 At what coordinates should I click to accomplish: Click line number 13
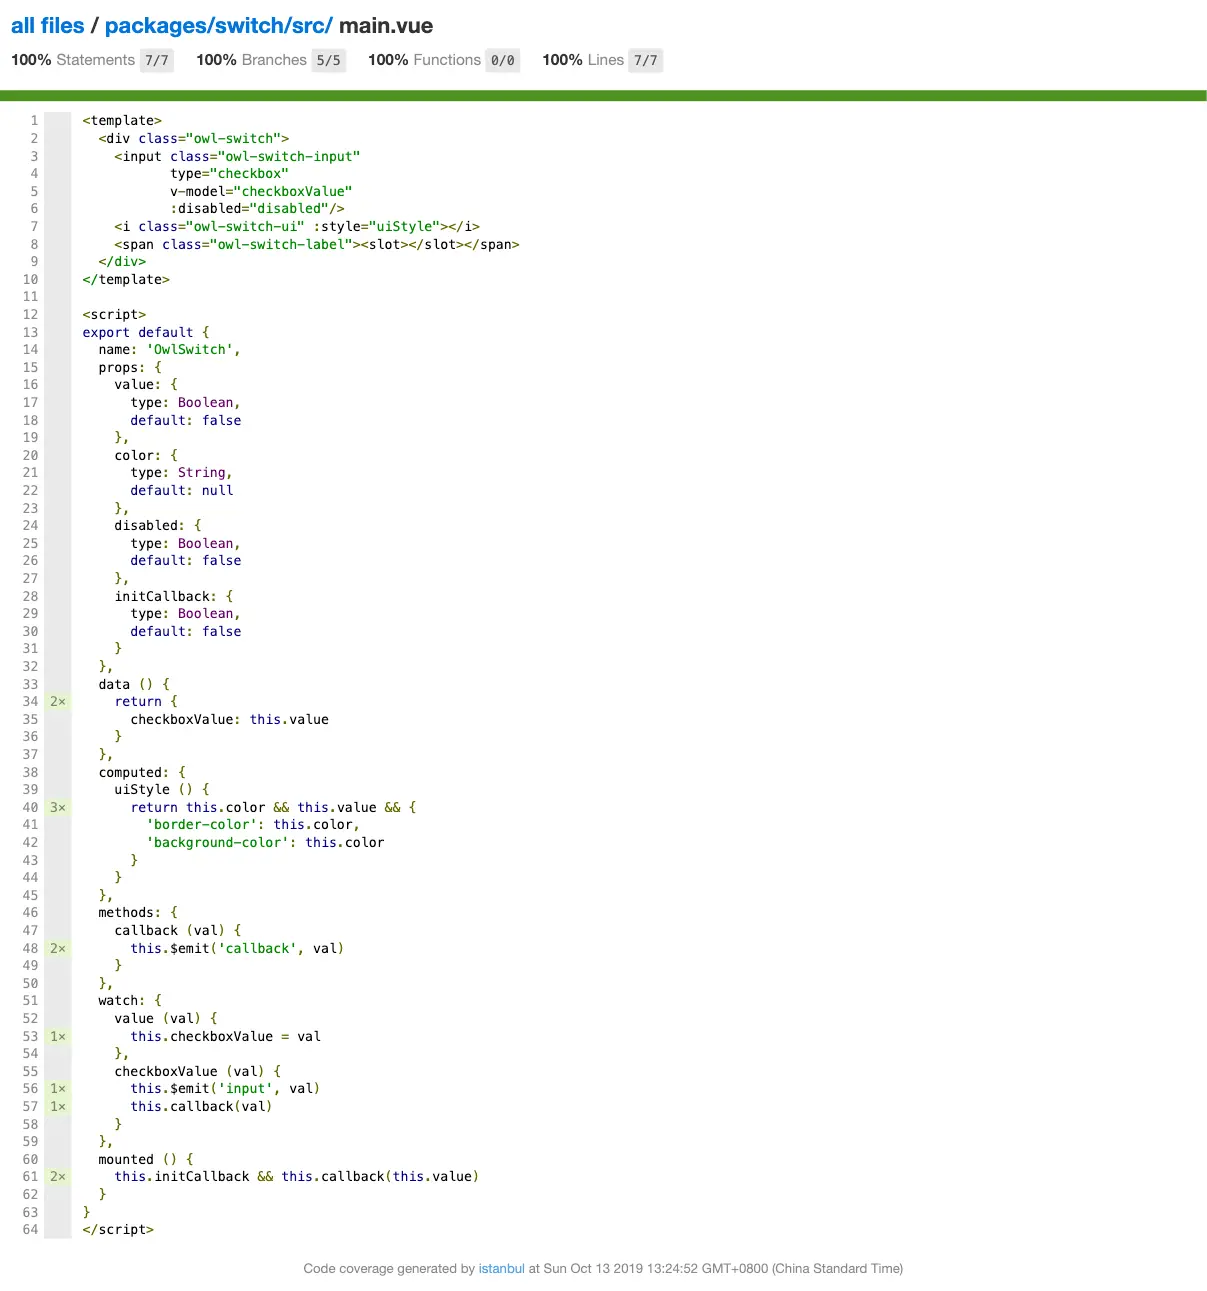pos(30,332)
